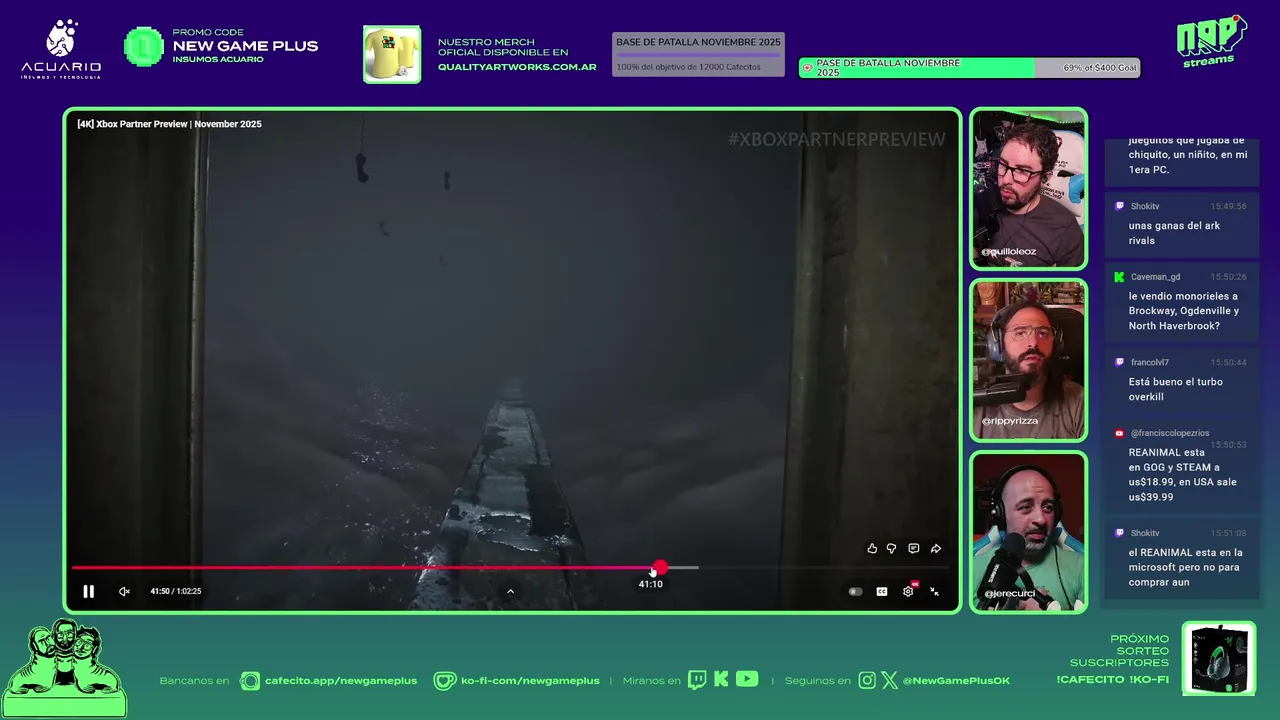Pause the Xbox Partner Preview video
The height and width of the screenshot is (720, 1280).
(88, 591)
